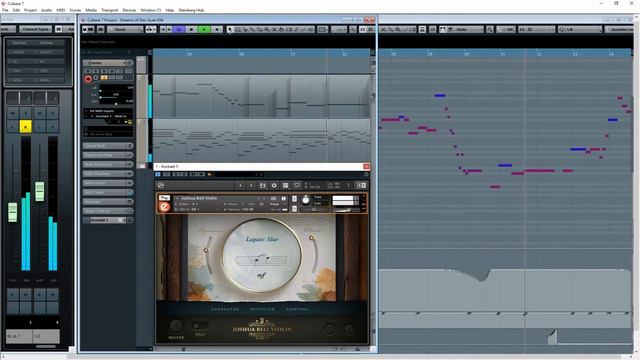Image resolution: width=640 pixels, height=360 pixels.
Task: Open the Project menu
Action: pyautogui.click(x=31, y=10)
